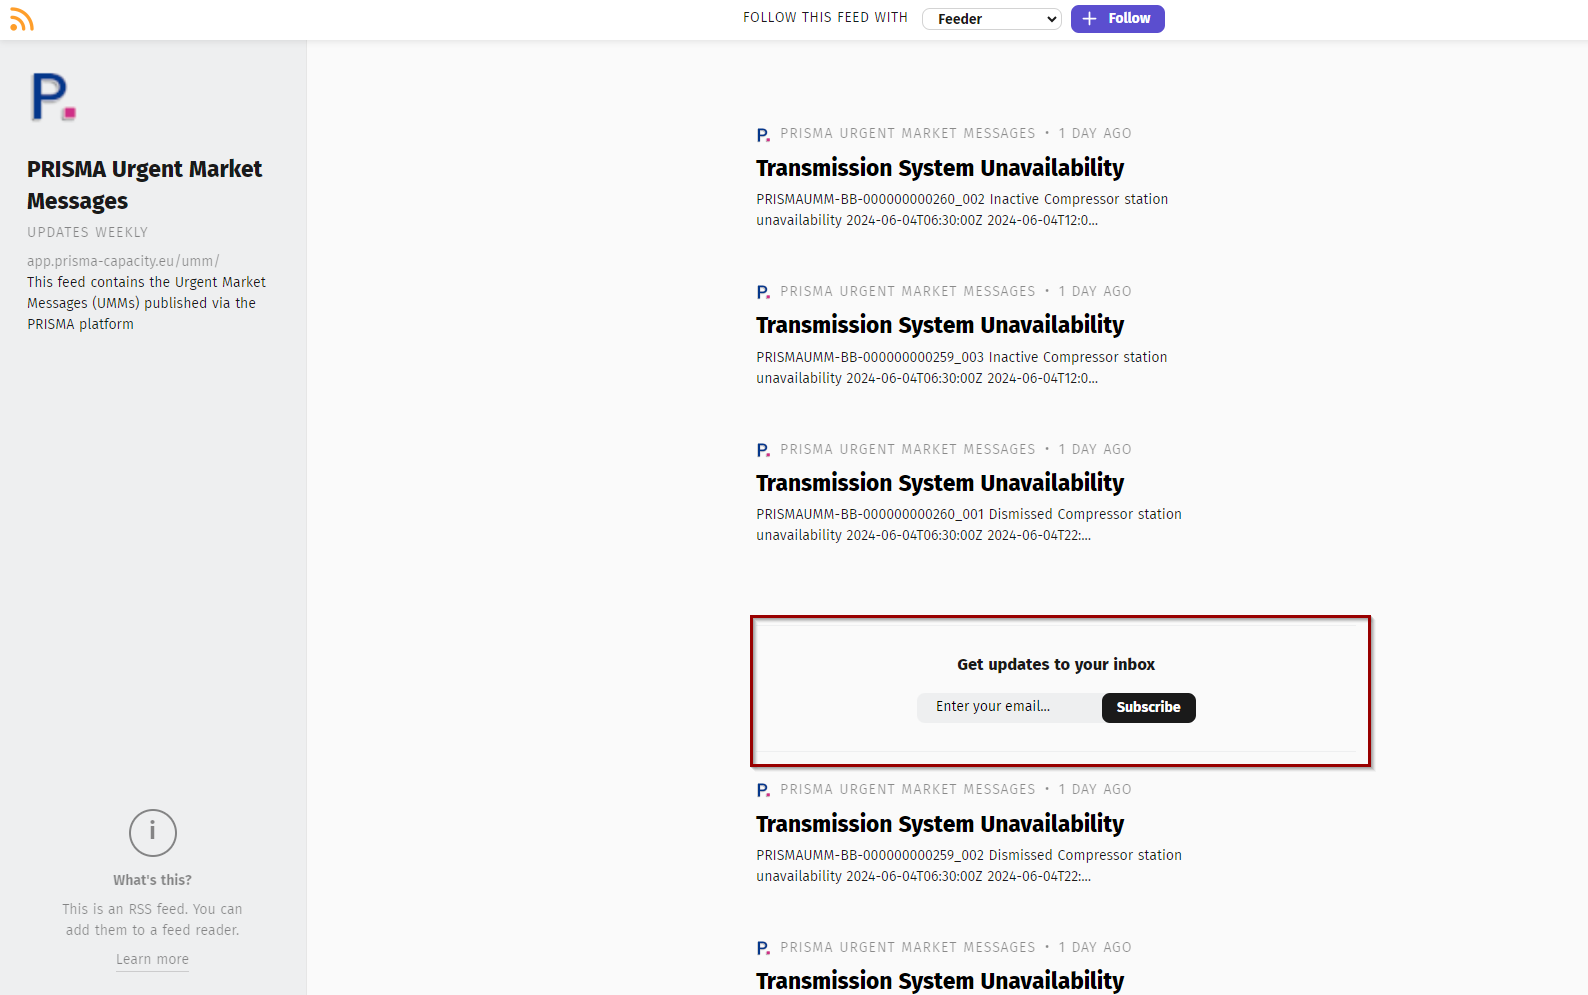Open the first Transmission System Unavailability headline

click(x=939, y=168)
